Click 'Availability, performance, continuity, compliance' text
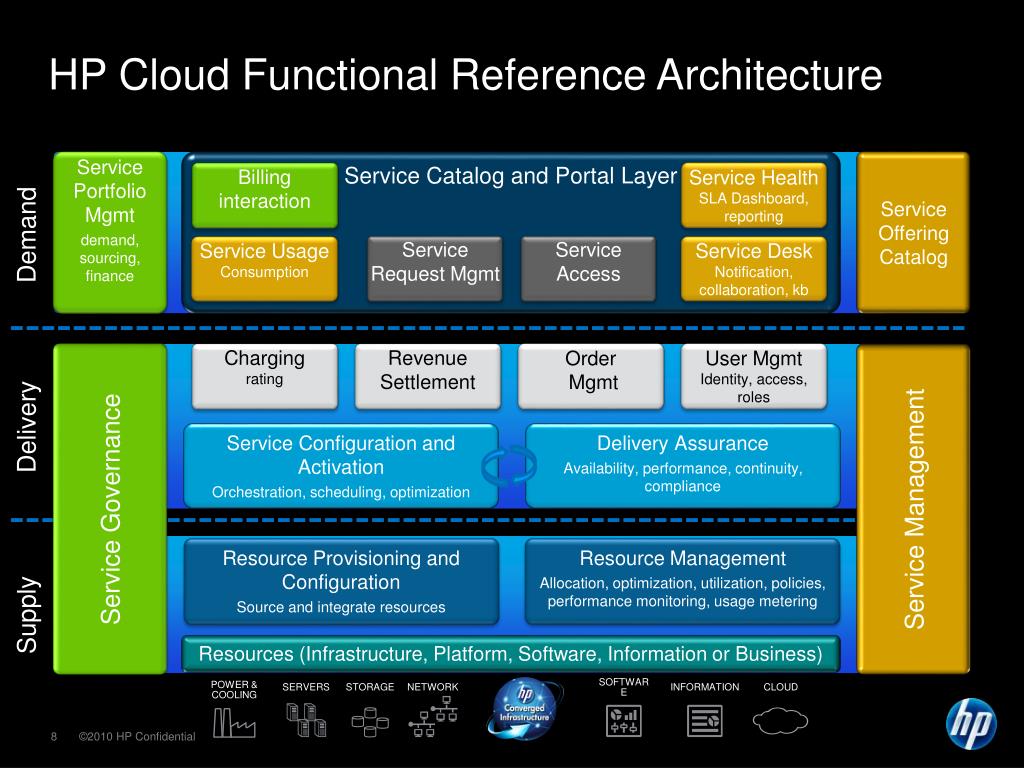Image resolution: width=1024 pixels, height=768 pixels. coord(682,477)
